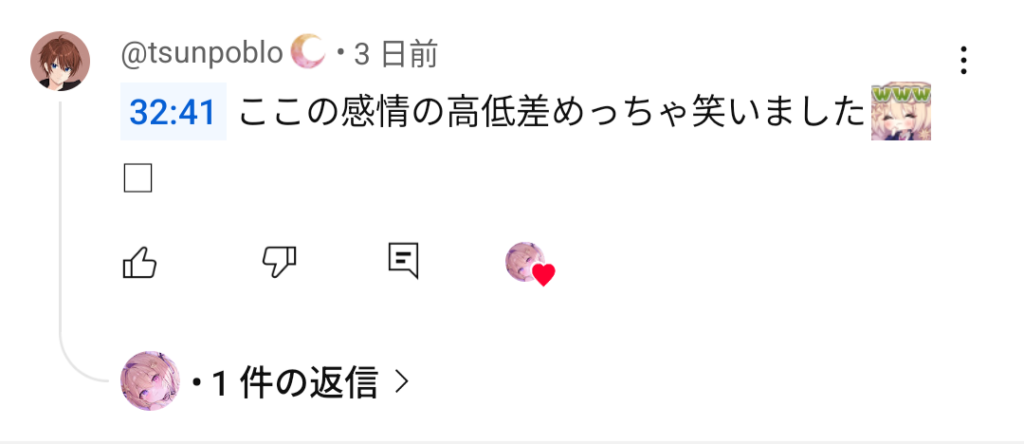Dislike the comment with thumbs-down icon
This screenshot has width=1024, height=444.
click(x=279, y=263)
